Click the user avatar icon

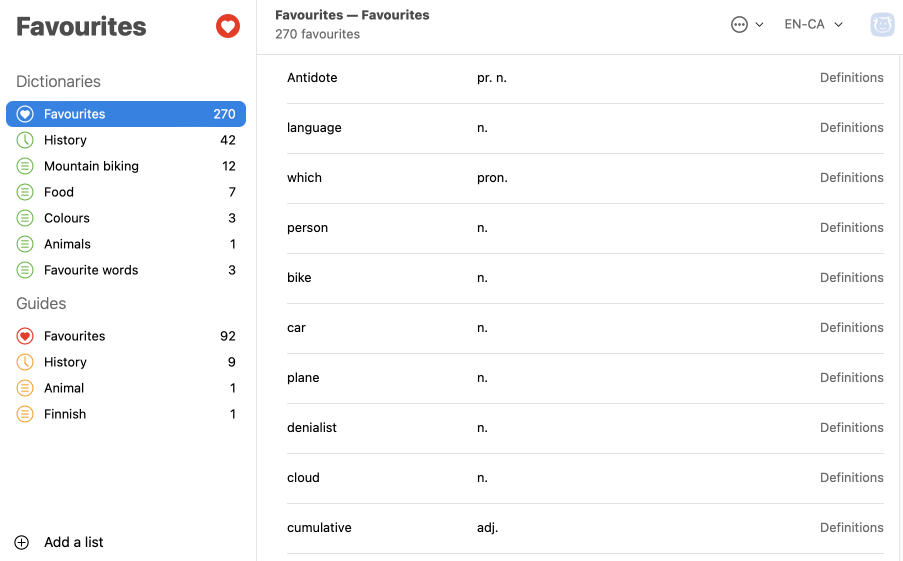(882, 25)
